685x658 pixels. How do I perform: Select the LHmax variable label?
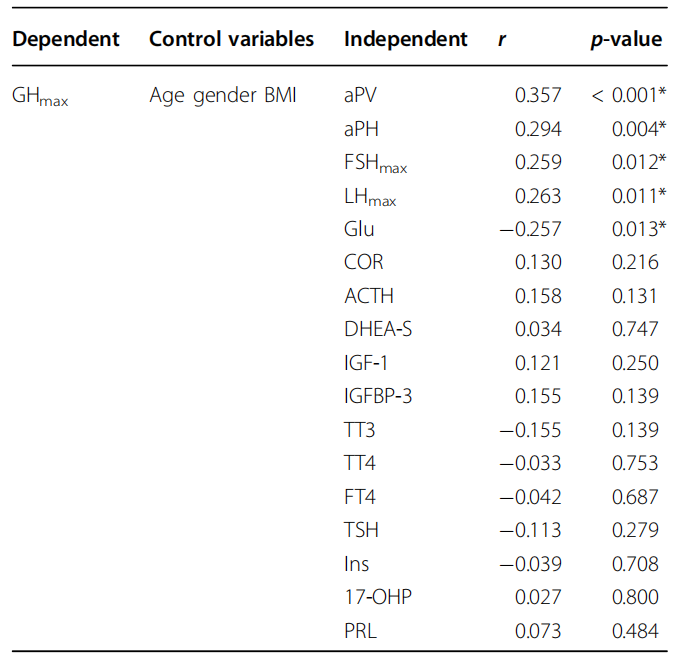click(x=370, y=197)
